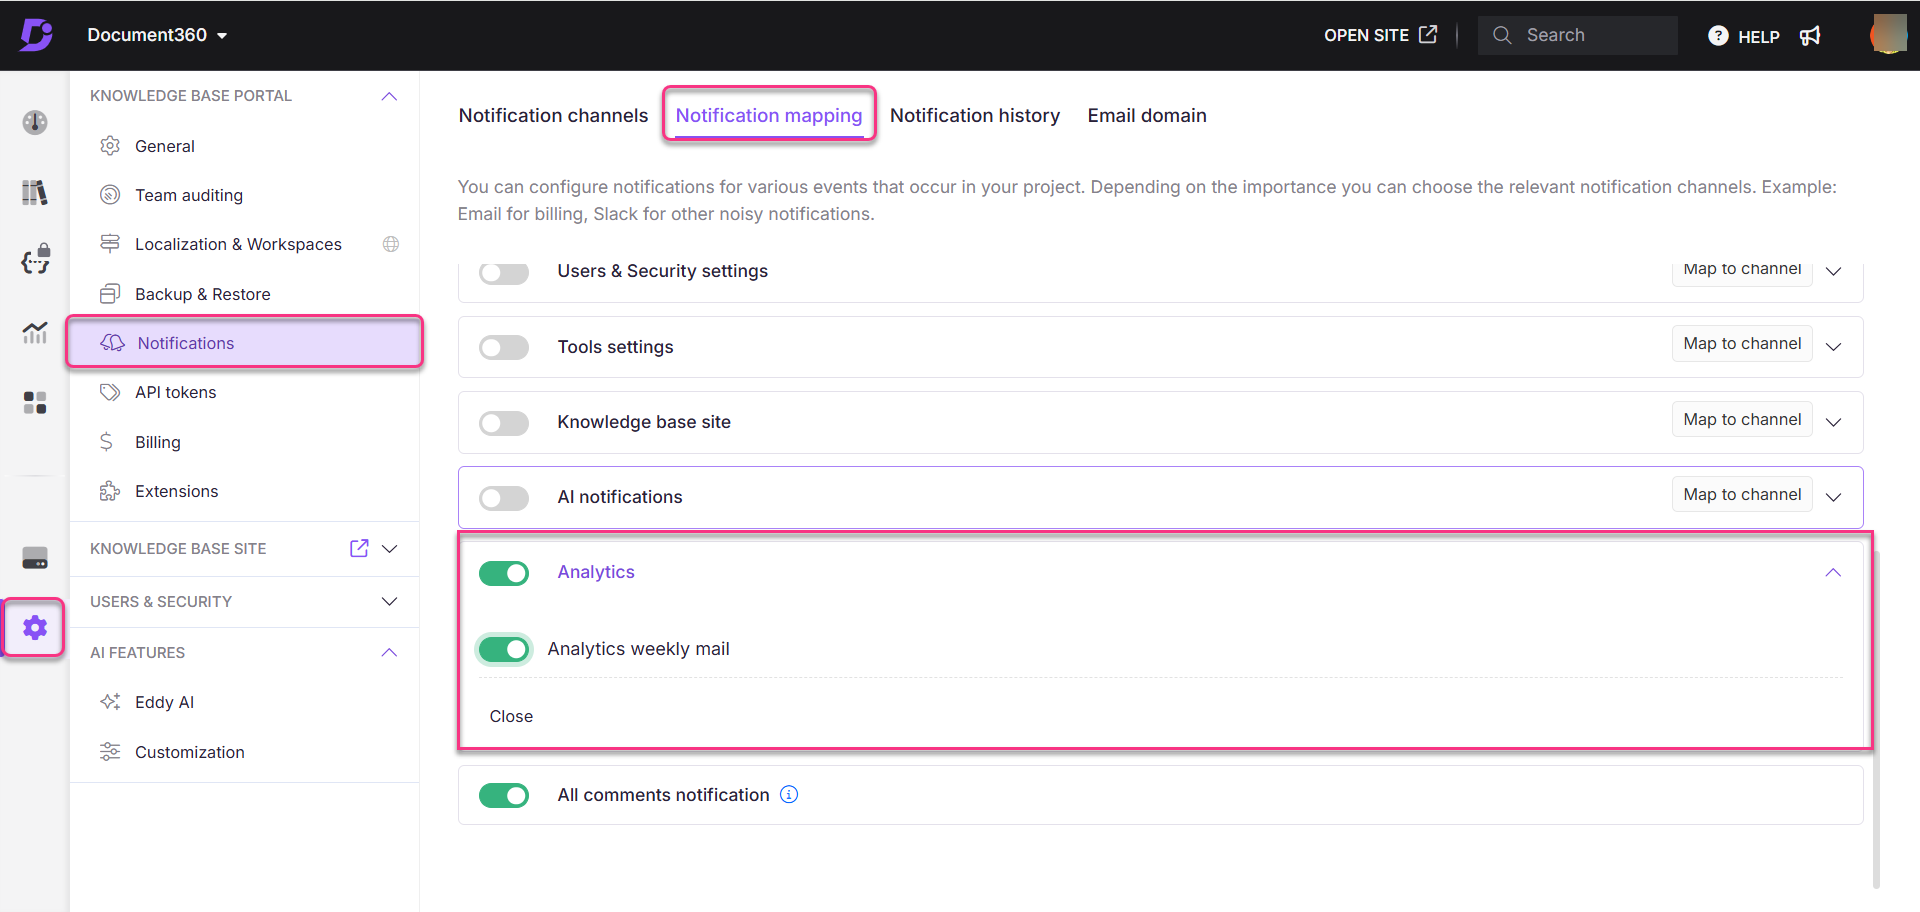Open the announcements megaphone icon
This screenshot has height=912, width=1920.
[x=1810, y=36]
